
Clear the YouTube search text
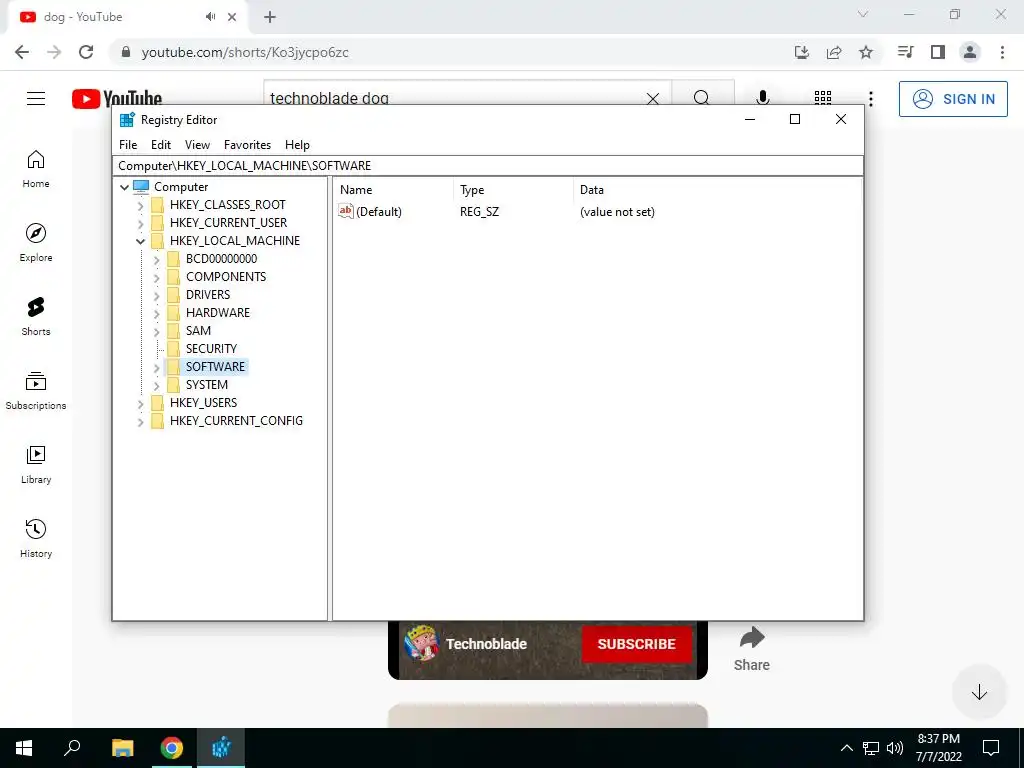tap(652, 99)
